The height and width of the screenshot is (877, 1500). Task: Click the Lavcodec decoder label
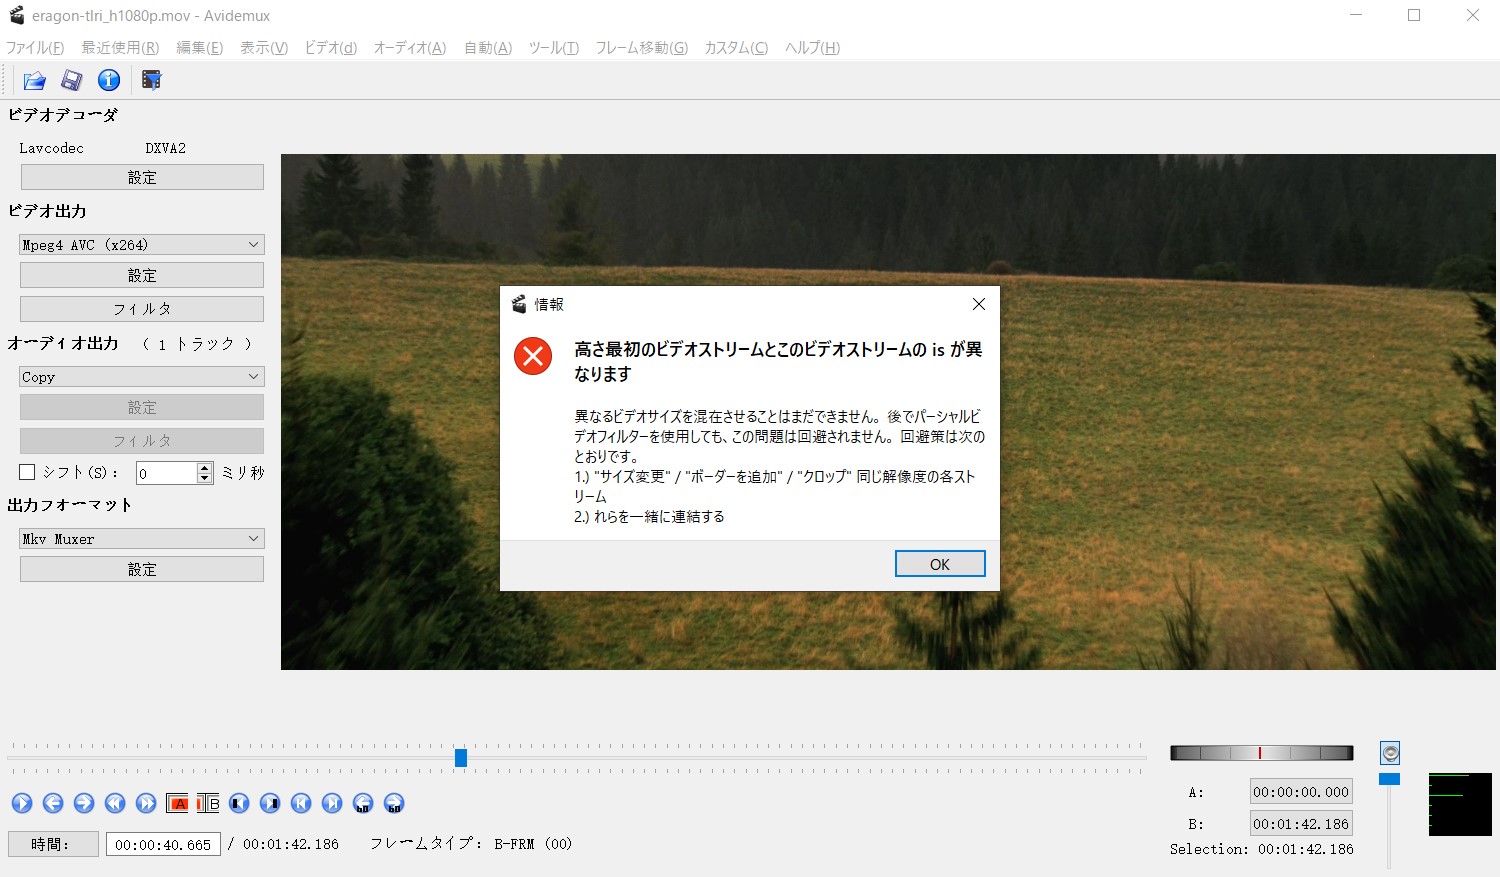coord(52,148)
